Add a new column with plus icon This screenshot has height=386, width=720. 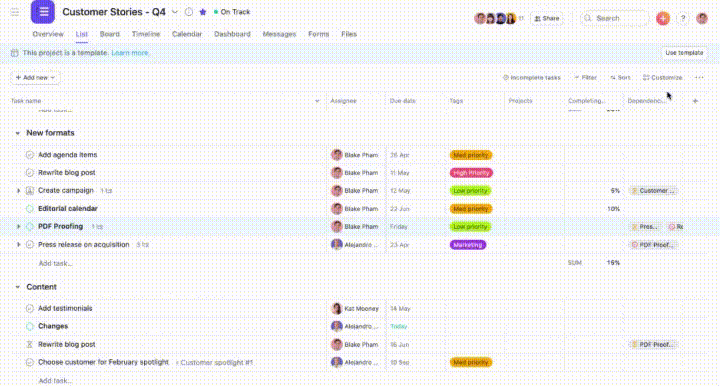pyautogui.click(x=695, y=101)
